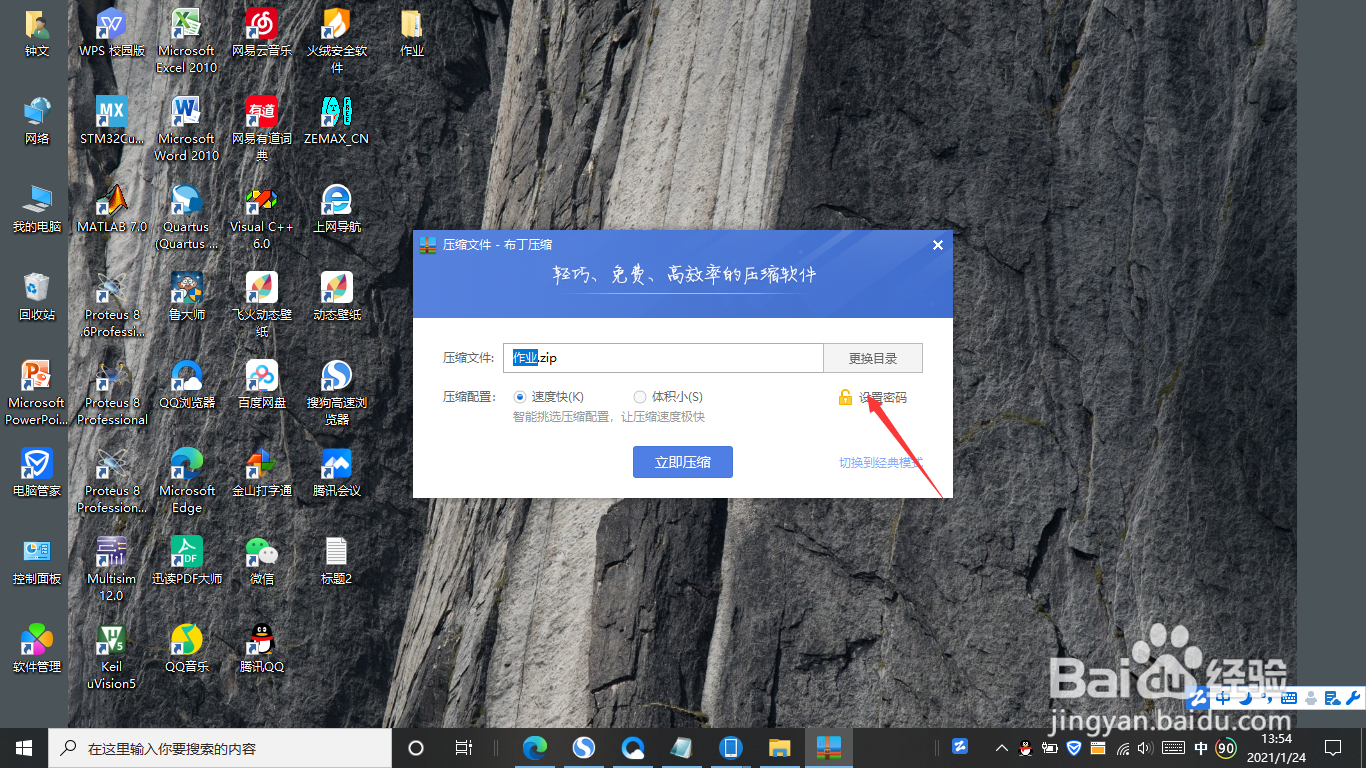Viewport: 1366px width, 768px height.
Task: Click the 压缩文件 filename input field
Action: coord(663,358)
